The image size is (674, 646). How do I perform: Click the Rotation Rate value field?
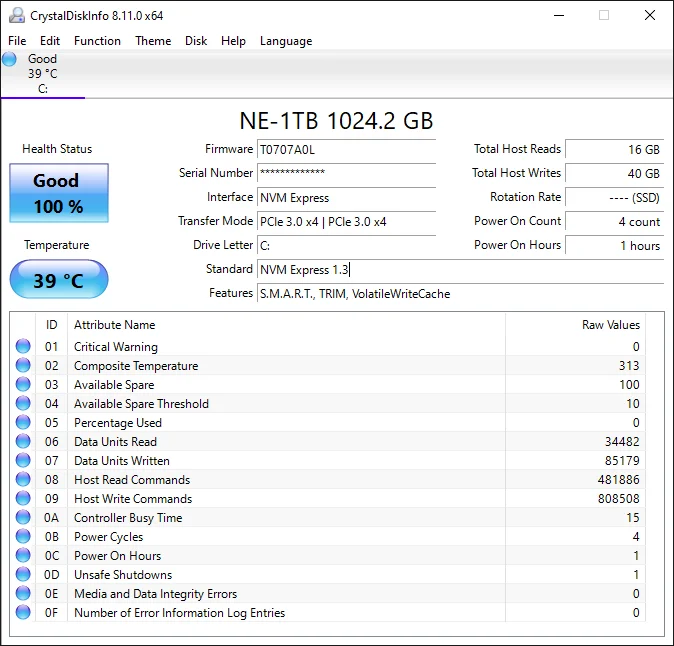[615, 197]
